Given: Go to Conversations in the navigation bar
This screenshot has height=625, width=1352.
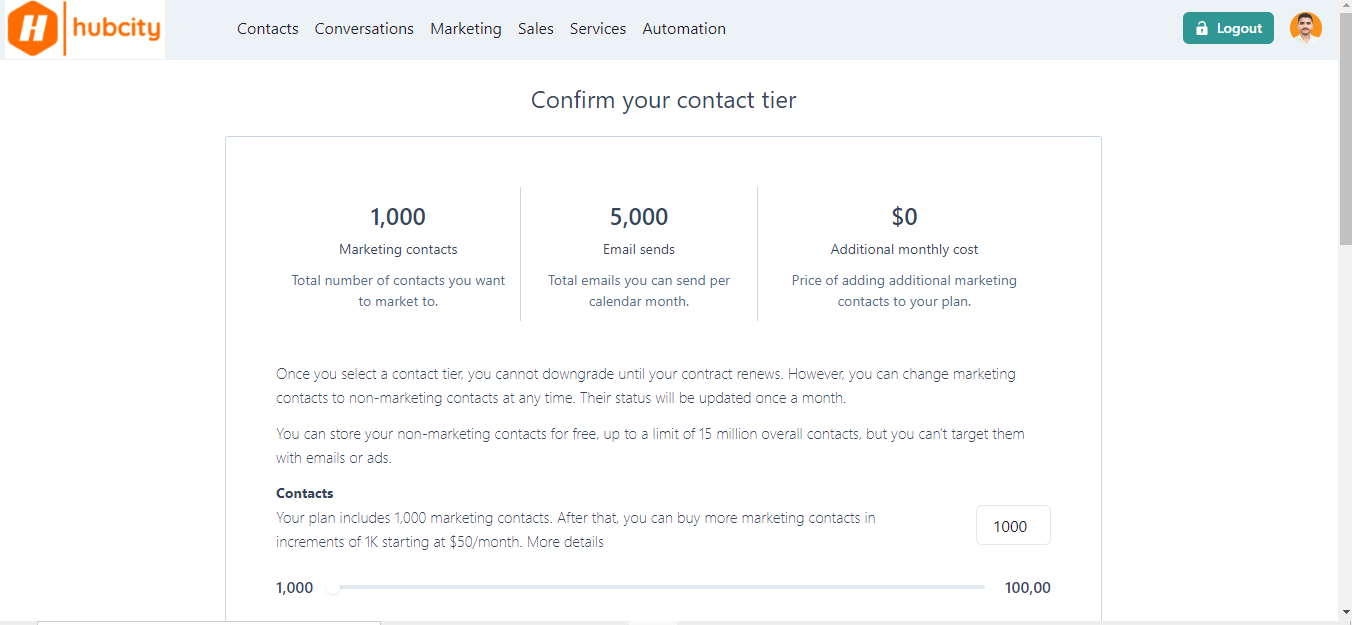Looking at the screenshot, I should tap(364, 29).
